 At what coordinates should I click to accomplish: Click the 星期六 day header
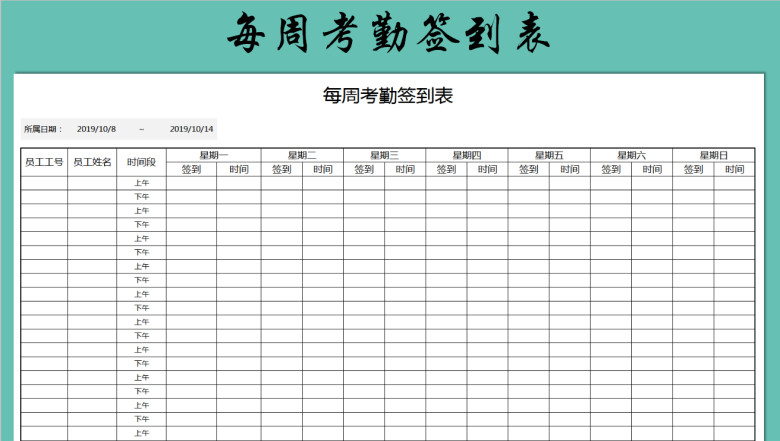[632, 155]
